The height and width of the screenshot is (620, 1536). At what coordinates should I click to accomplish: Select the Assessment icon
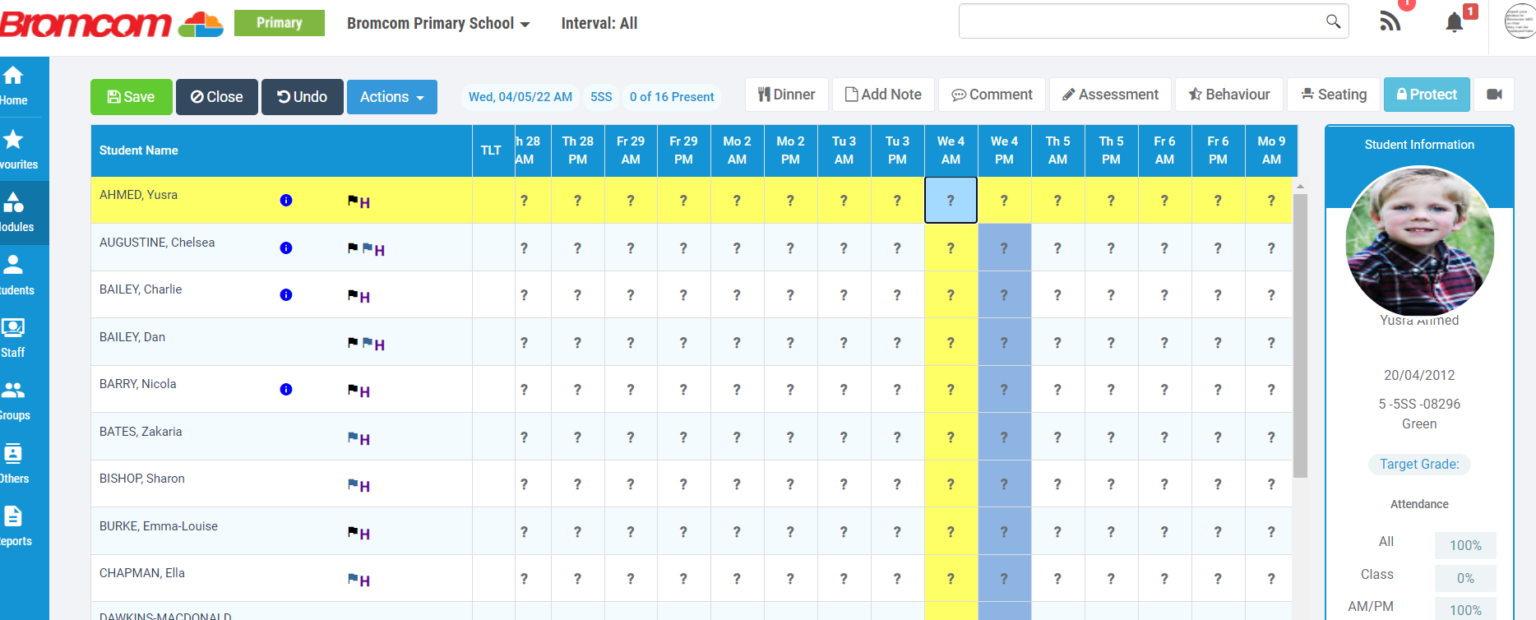(1109, 94)
